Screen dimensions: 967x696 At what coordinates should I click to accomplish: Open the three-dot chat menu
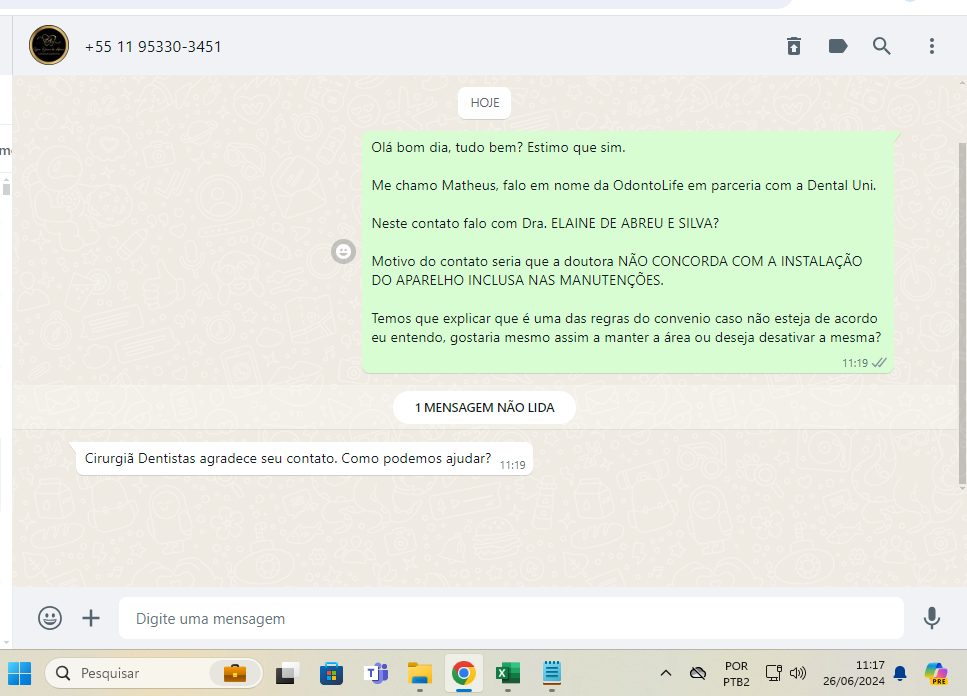click(932, 46)
